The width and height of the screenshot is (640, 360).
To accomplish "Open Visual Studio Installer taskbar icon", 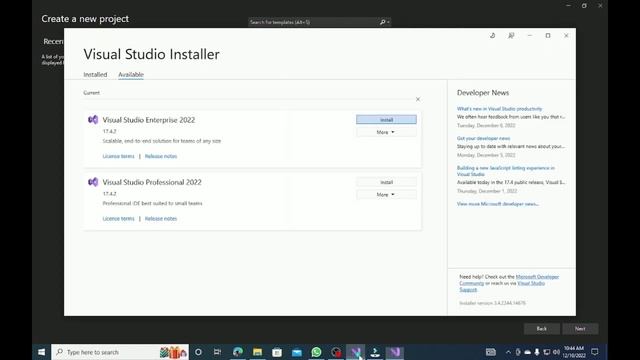I will [375, 352].
